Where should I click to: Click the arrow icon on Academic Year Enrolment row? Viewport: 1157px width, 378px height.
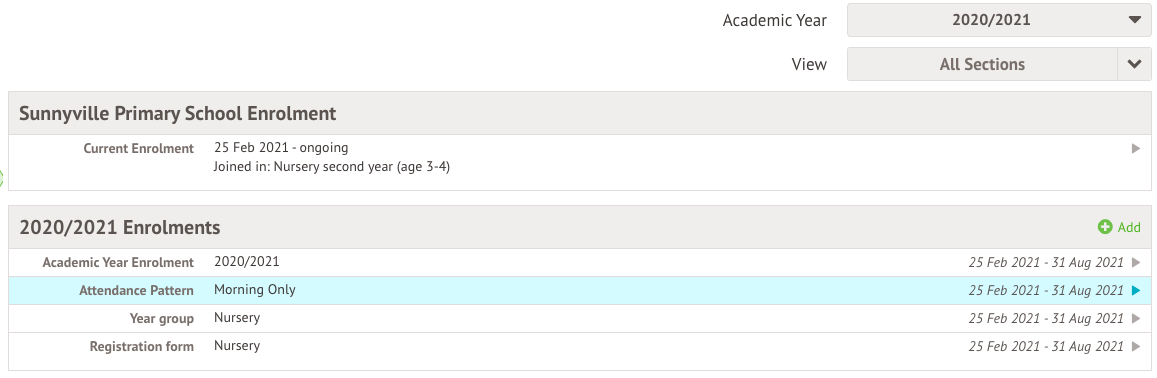coord(1136,262)
